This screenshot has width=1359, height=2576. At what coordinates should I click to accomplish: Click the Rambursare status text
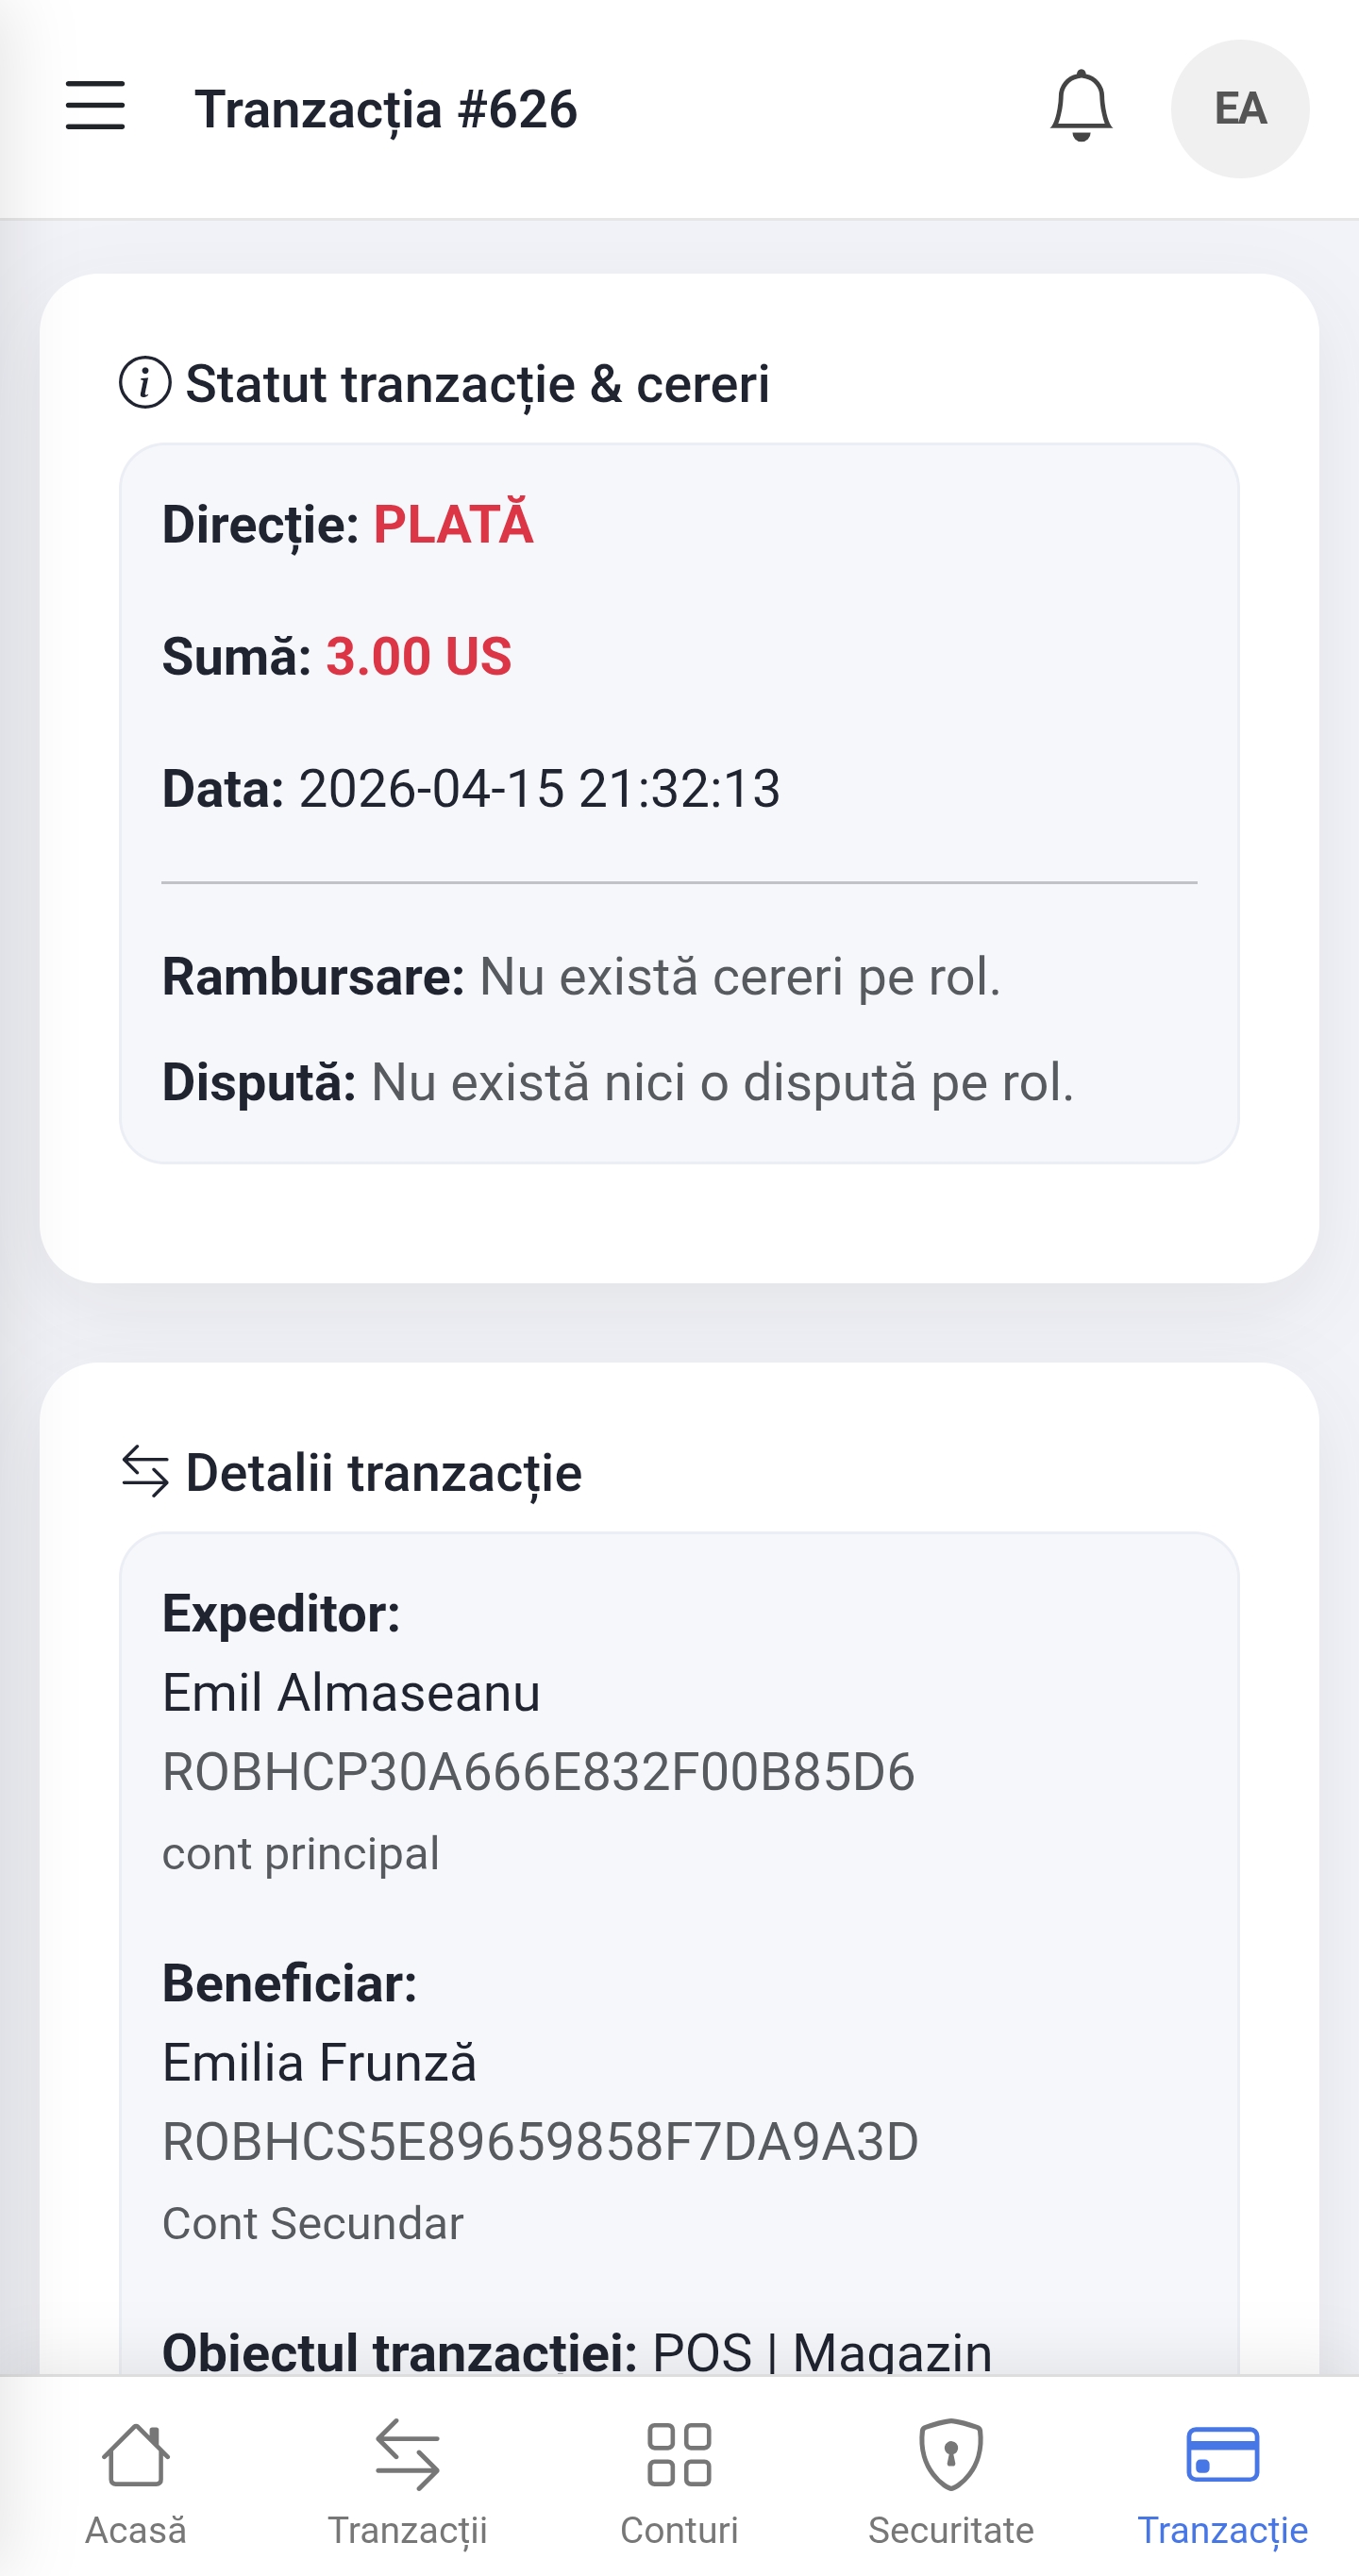click(x=740, y=977)
